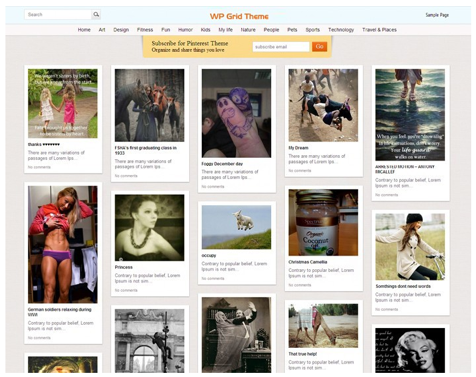Open the bull tackle photo
This screenshot has height=377, width=476.
tap(323, 105)
